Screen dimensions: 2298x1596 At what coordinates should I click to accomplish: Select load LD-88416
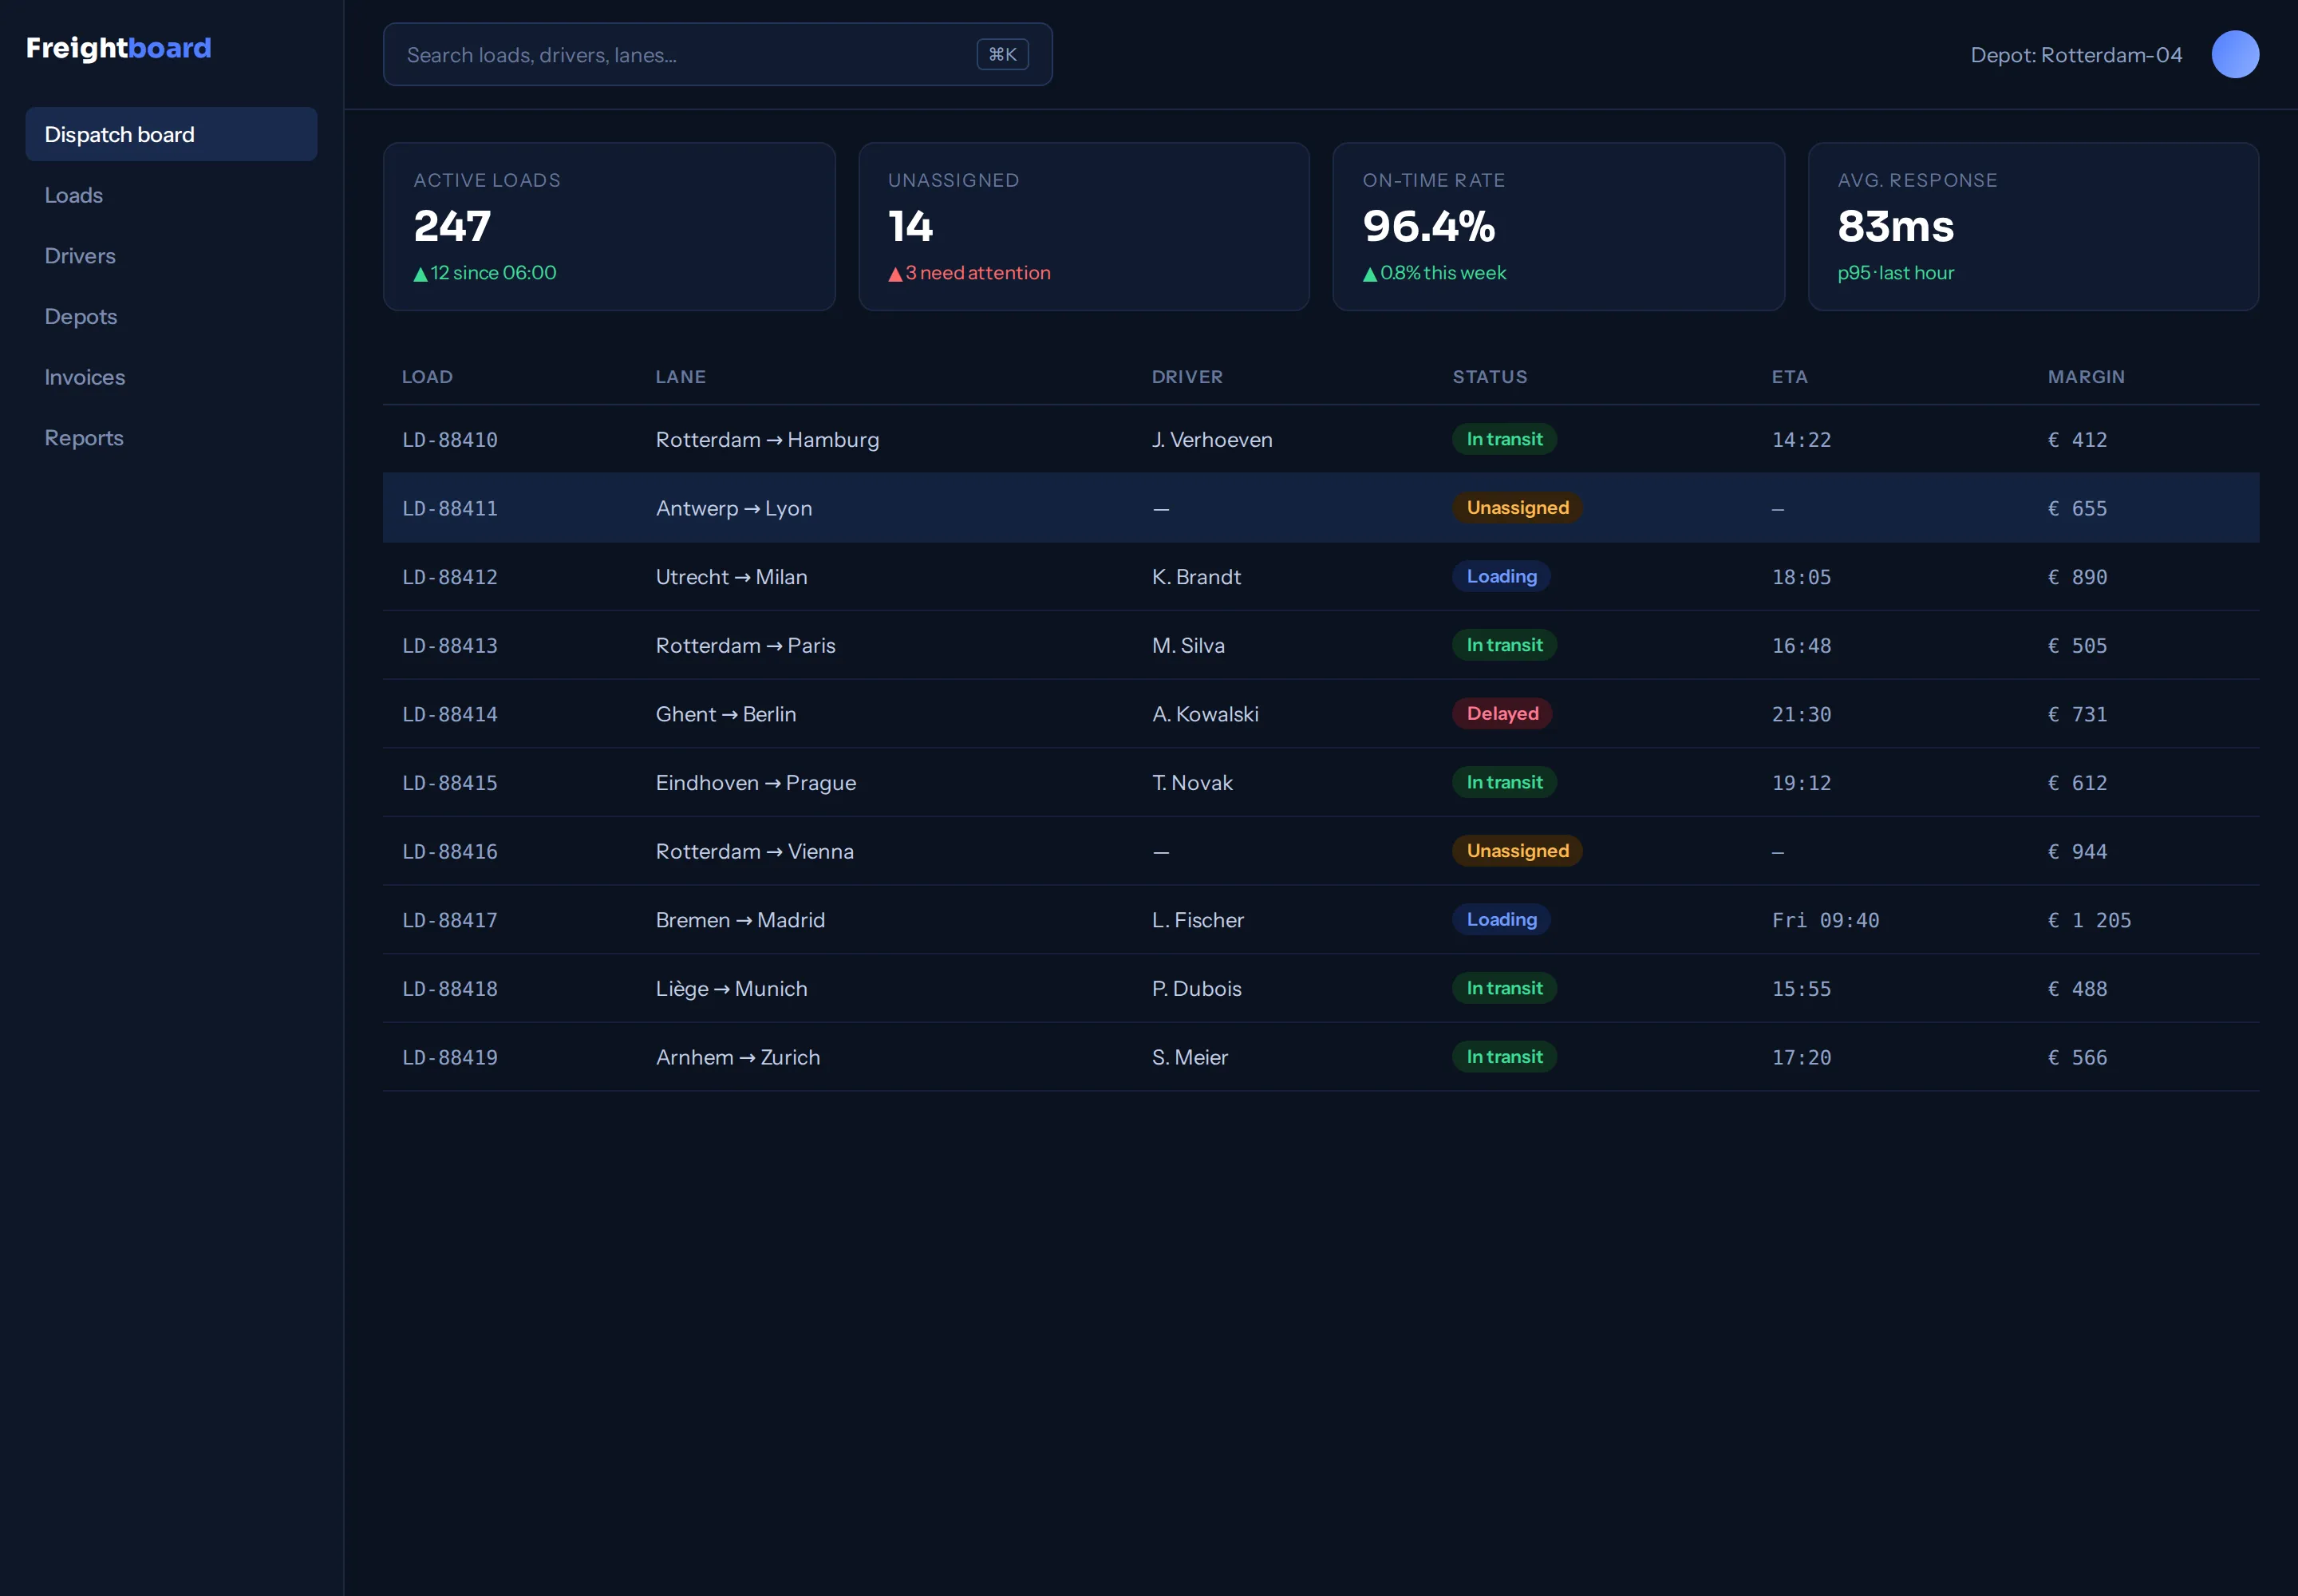[x=450, y=852]
